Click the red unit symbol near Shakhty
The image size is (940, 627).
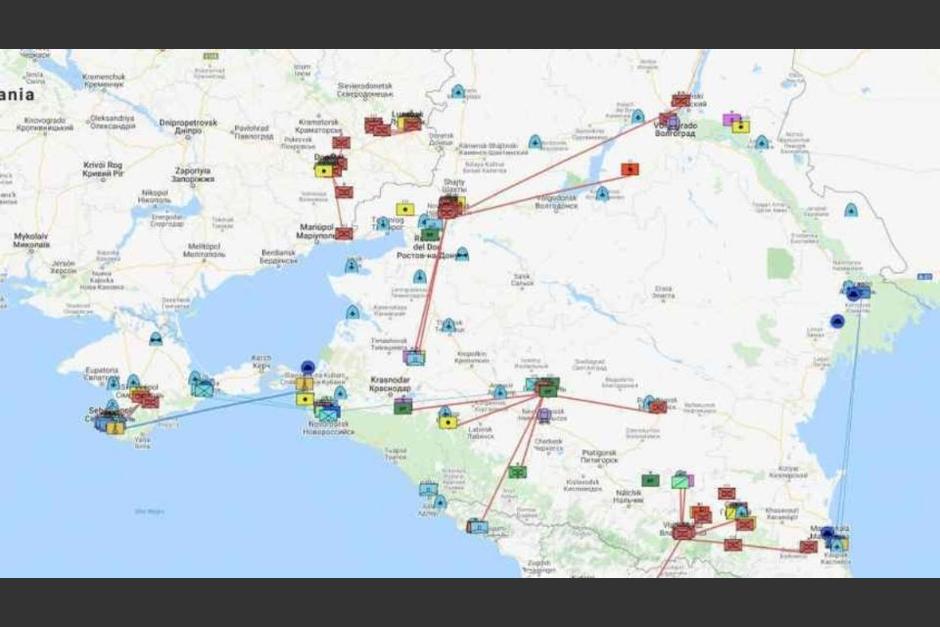tap(447, 208)
